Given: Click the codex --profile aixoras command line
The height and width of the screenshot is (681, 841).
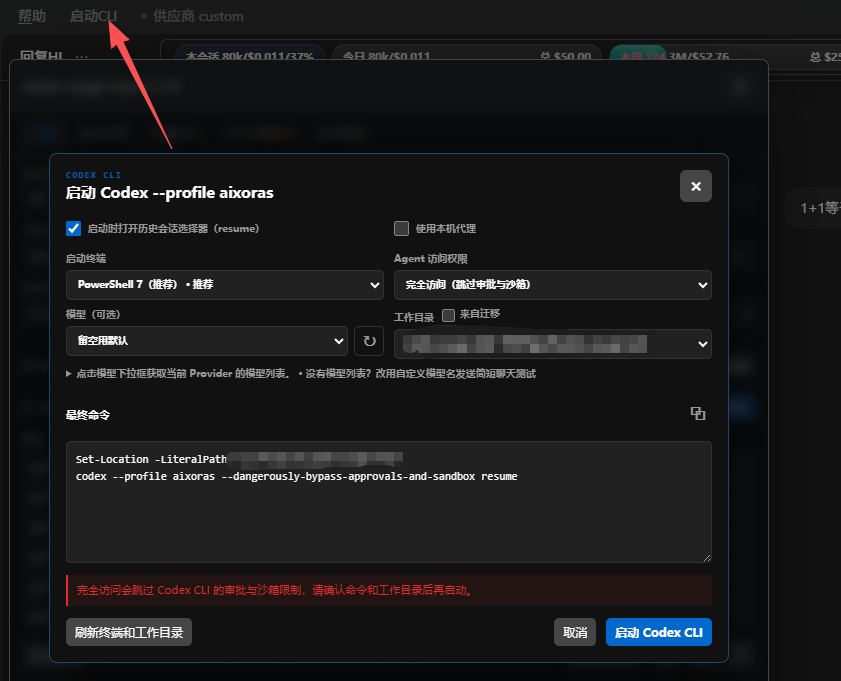Looking at the screenshot, I should point(297,476).
